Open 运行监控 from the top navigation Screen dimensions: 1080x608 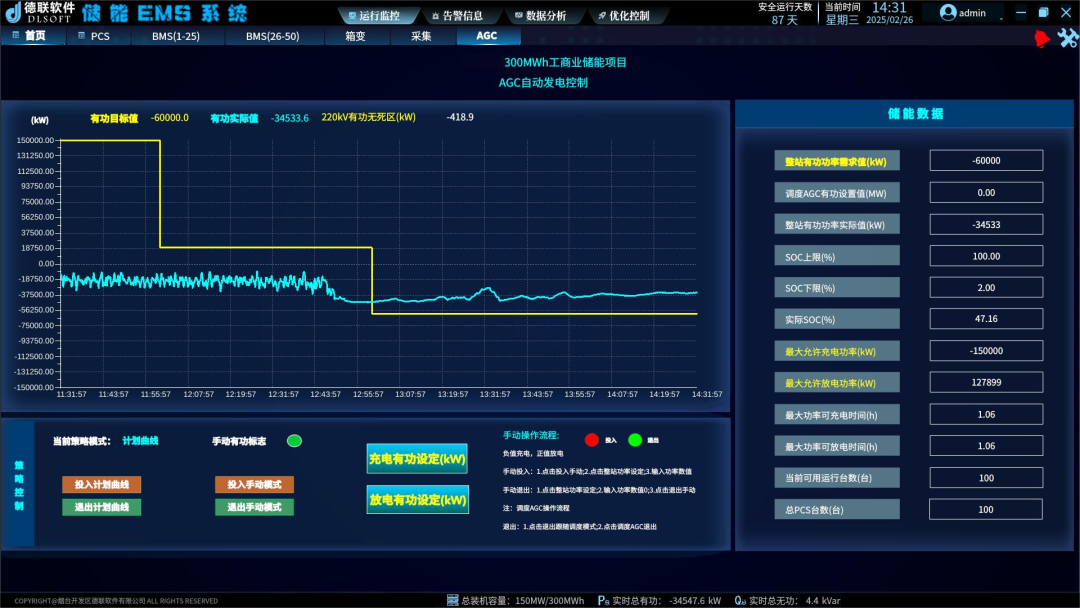click(x=371, y=16)
